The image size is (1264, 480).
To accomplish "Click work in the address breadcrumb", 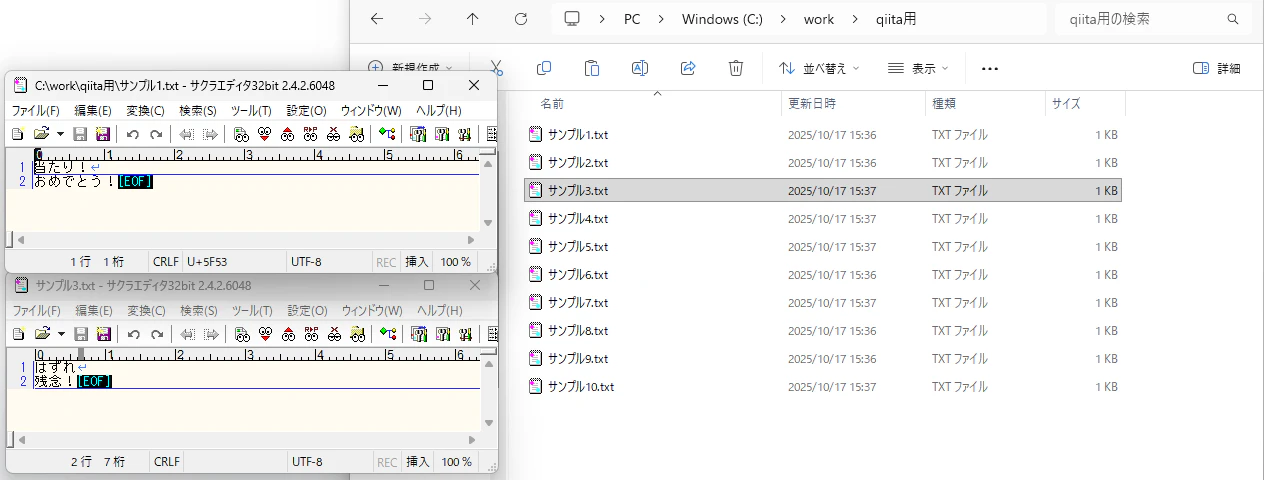I will point(819,19).
